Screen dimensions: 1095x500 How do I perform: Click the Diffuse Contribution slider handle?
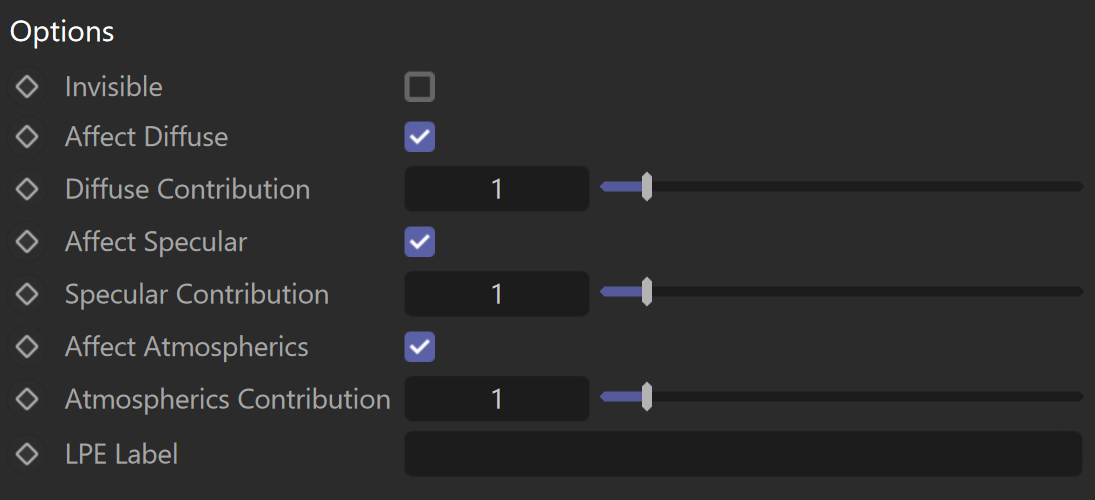point(647,186)
